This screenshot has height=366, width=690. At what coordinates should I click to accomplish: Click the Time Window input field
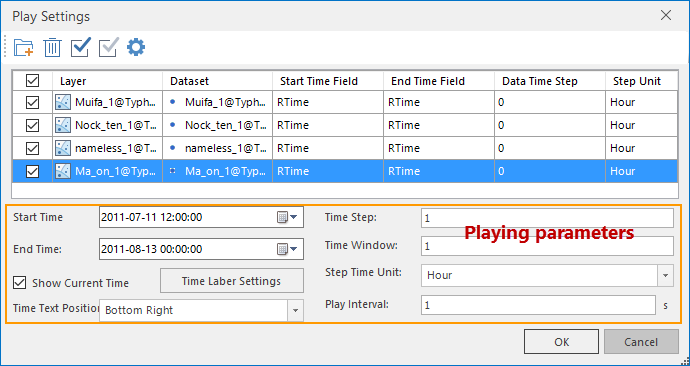pos(547,246)
